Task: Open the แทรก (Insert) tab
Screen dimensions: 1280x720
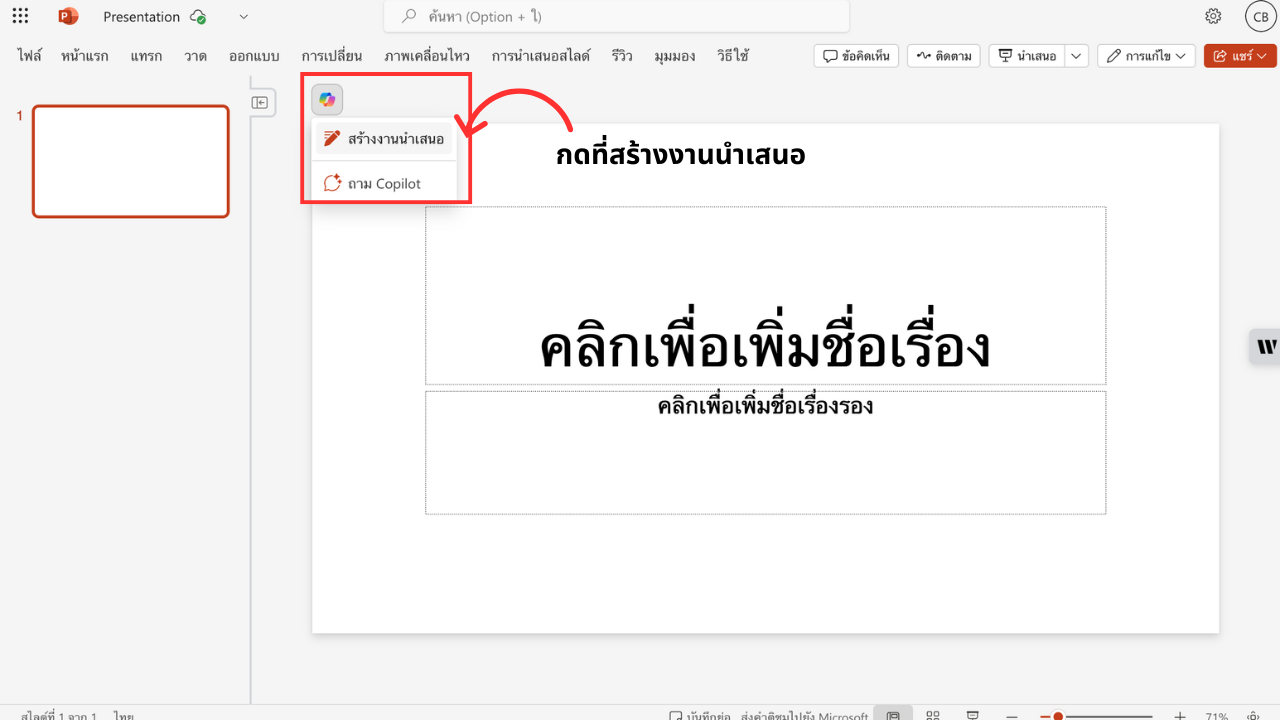Action: (146, 56)
